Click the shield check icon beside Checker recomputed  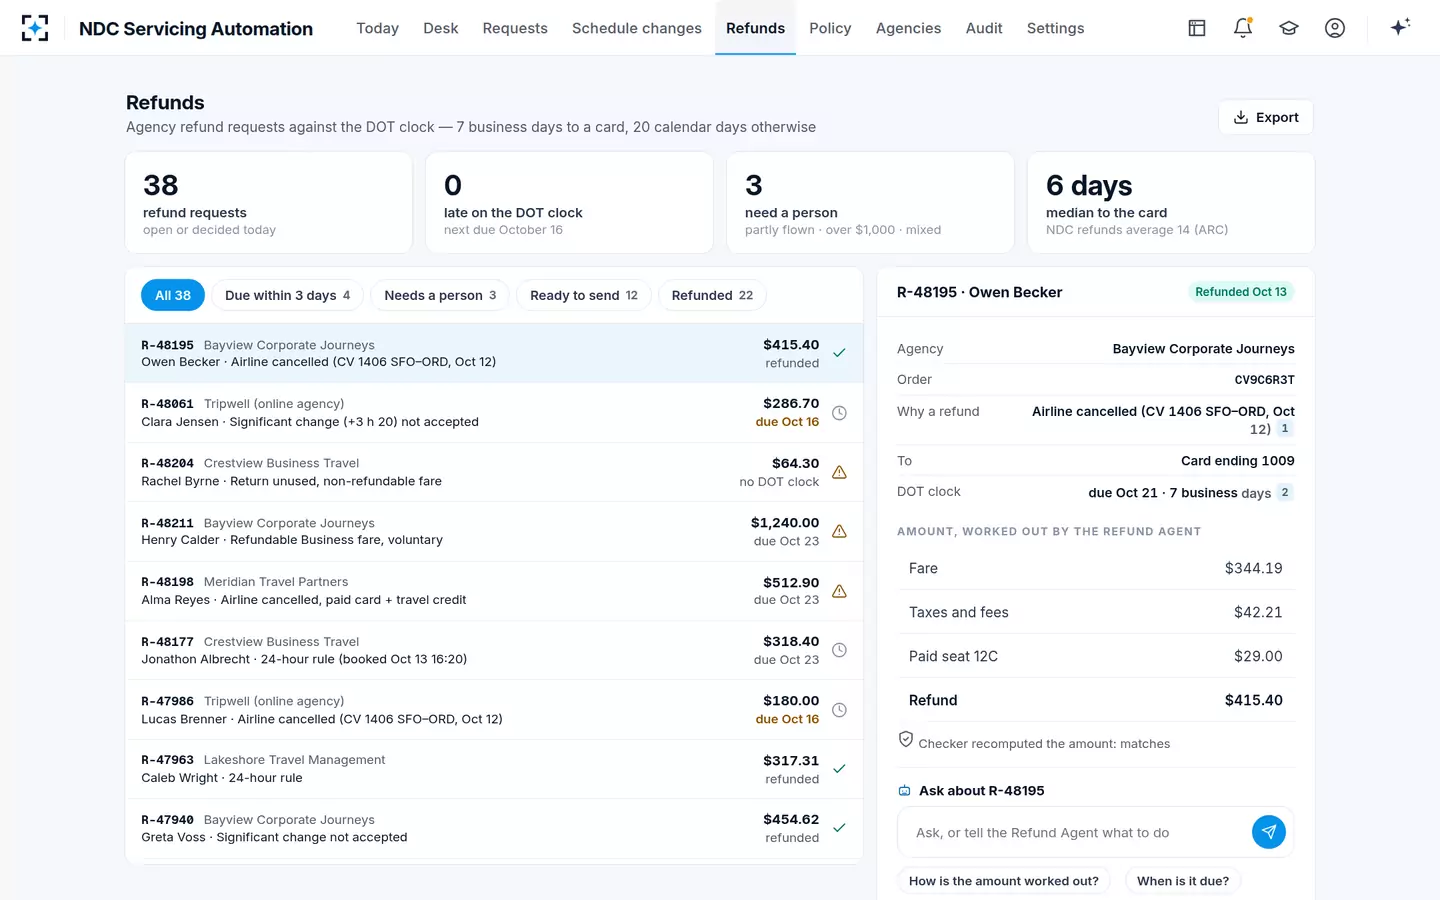(906, 740)
